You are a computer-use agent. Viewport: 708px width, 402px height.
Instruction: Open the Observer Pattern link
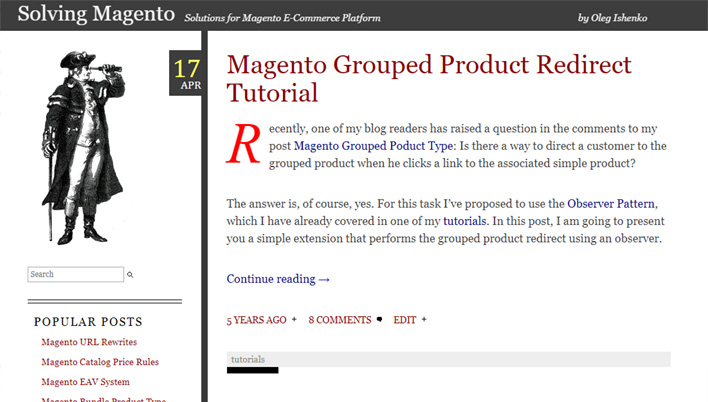pyautogui.click(x=610, y=204)
